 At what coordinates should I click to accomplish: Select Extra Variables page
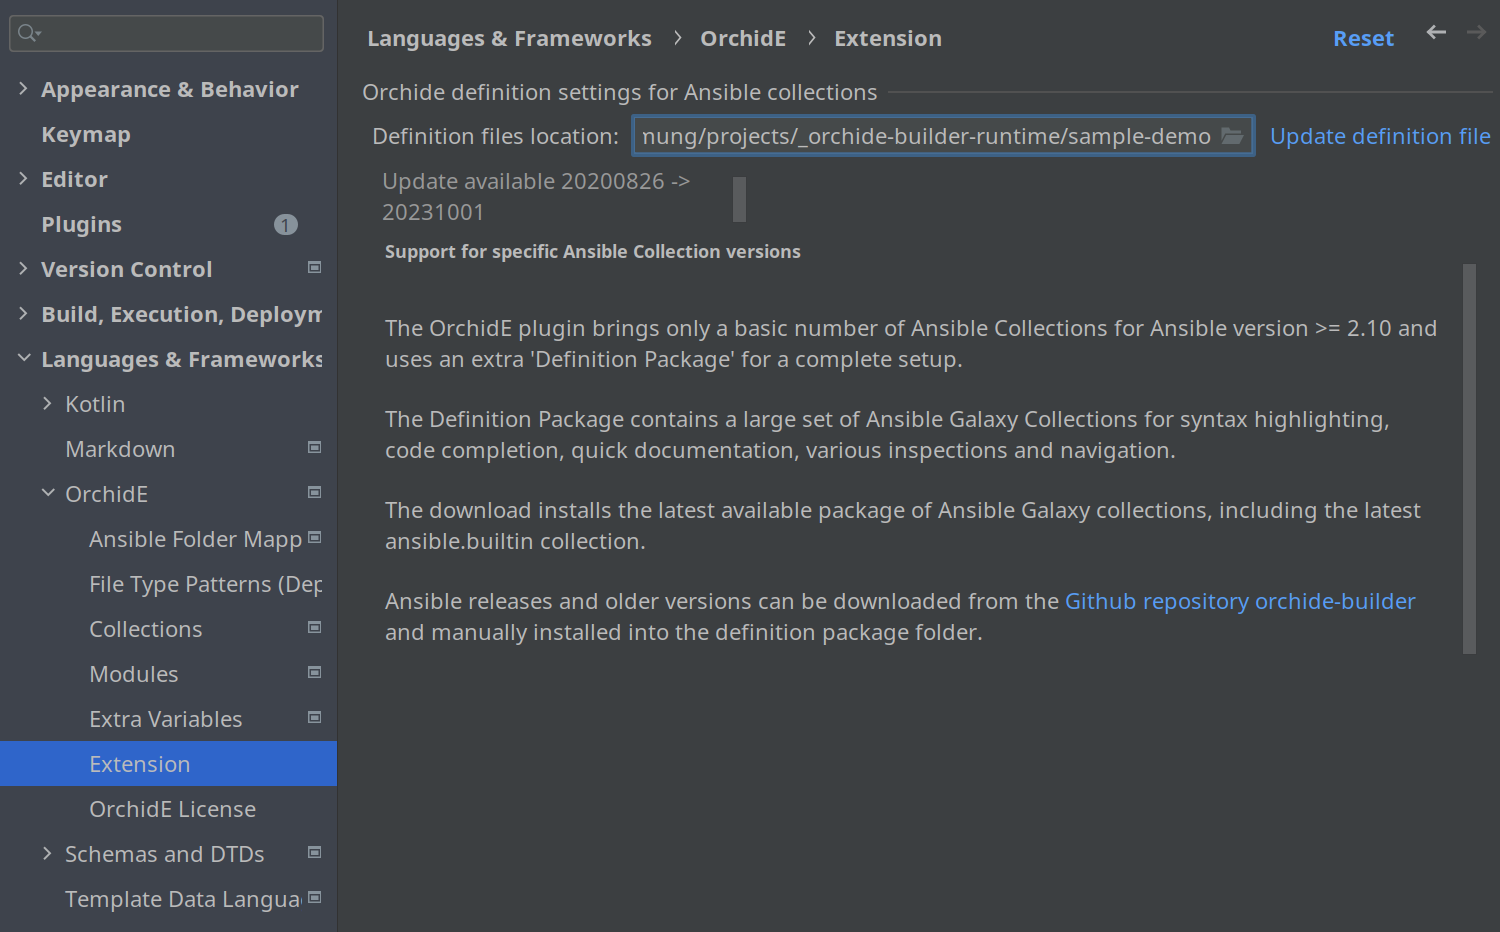click(x=166, y=720)
